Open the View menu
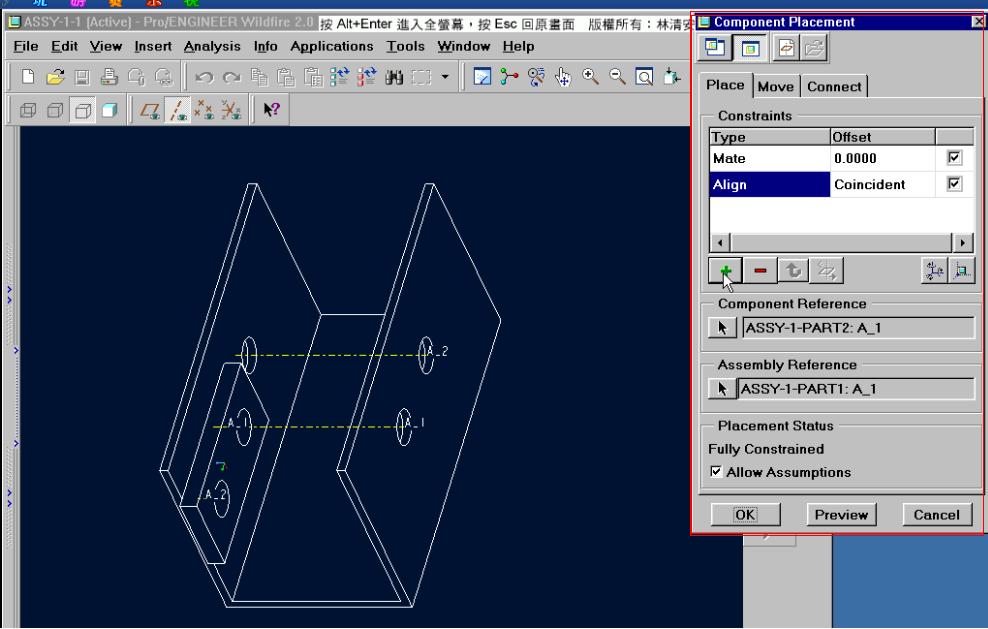This screenshot has width=988, height=629. (106, 46)
